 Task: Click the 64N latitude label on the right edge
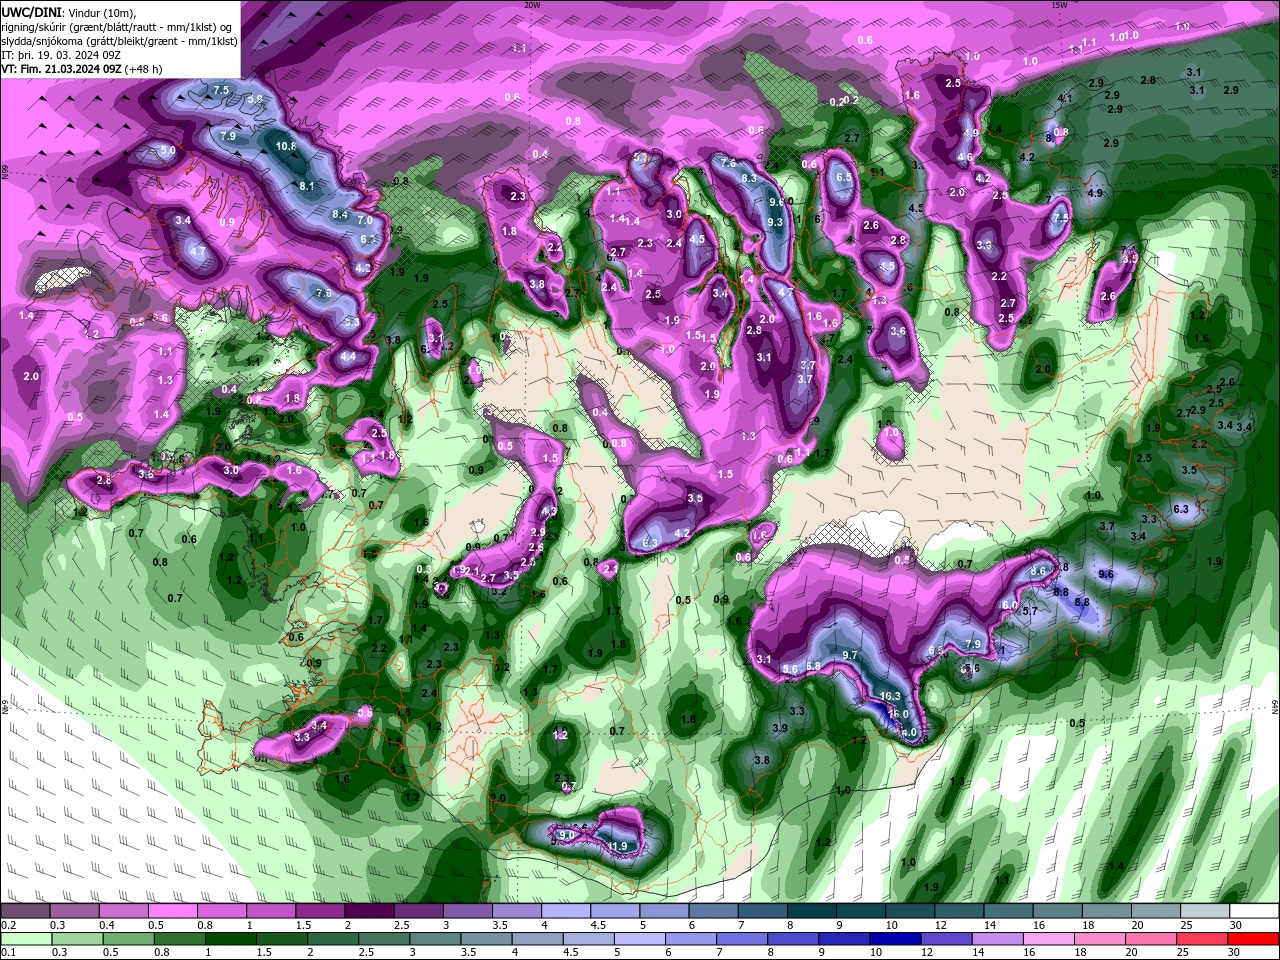coord(1275,706)
